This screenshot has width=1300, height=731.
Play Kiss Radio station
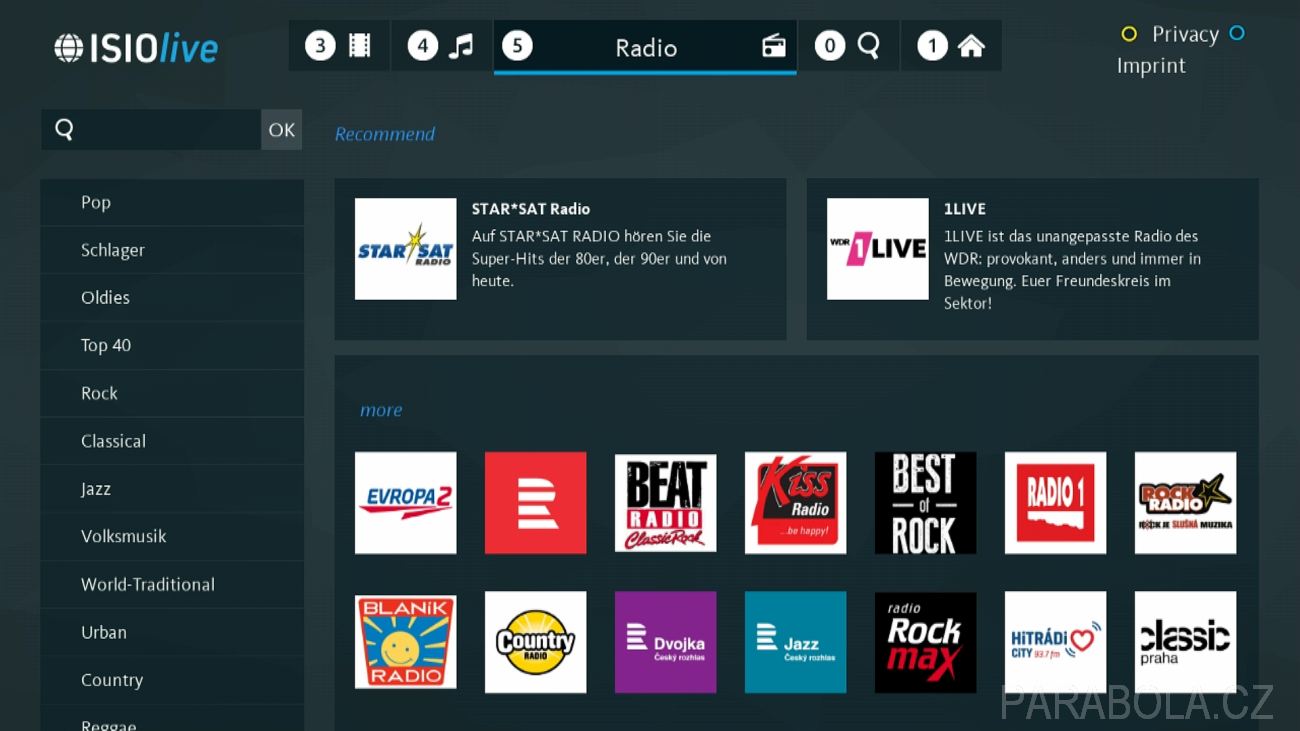coord(795,503)
